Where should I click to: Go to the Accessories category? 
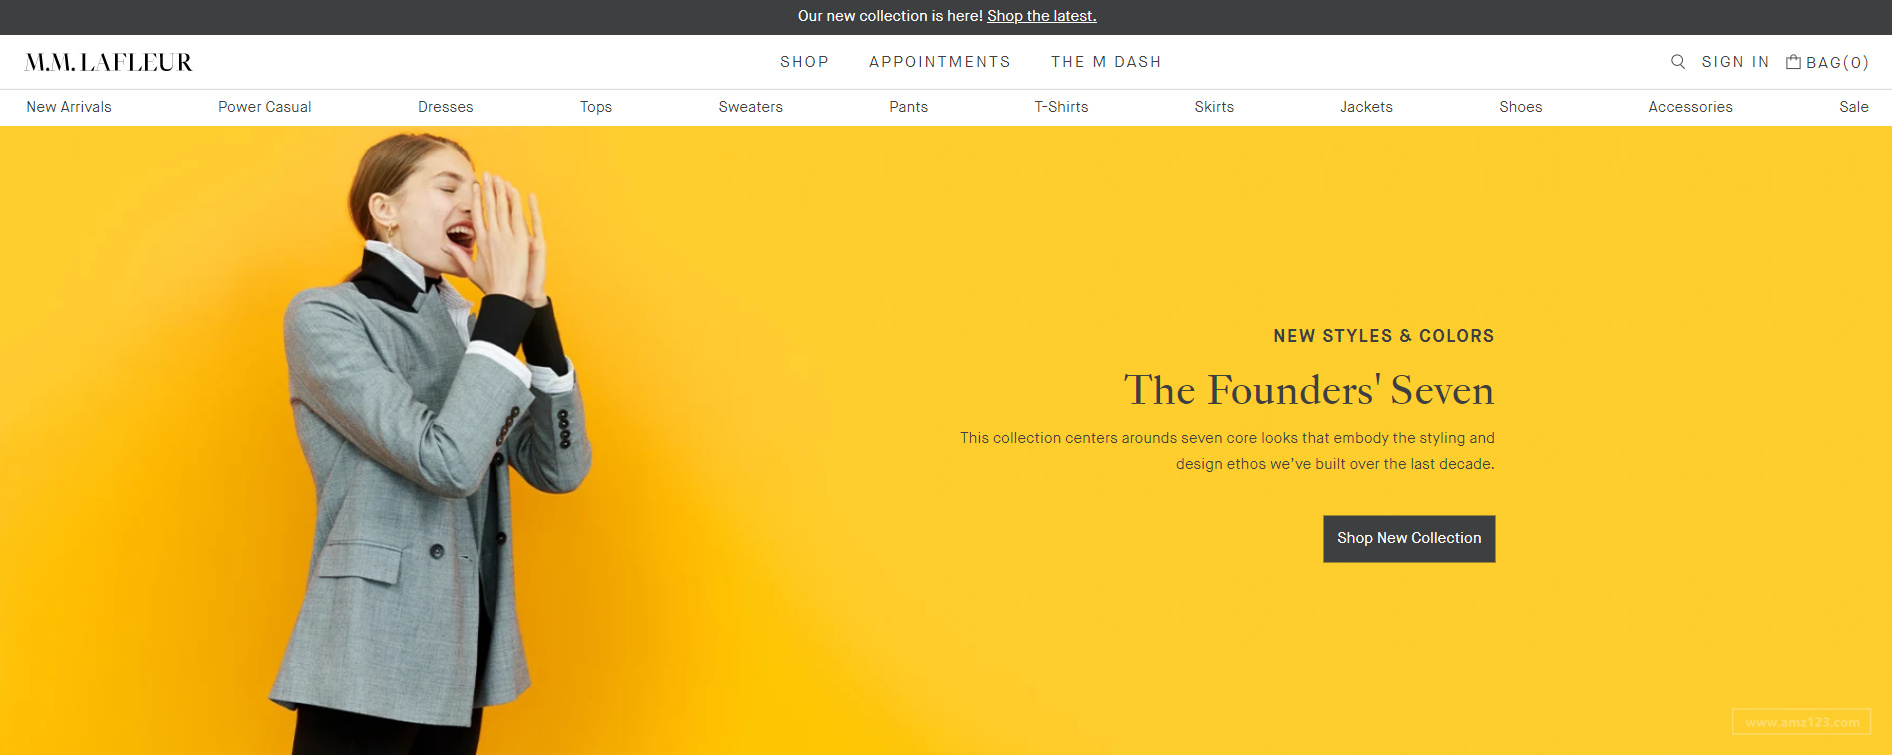click(x=1690, y=107)
